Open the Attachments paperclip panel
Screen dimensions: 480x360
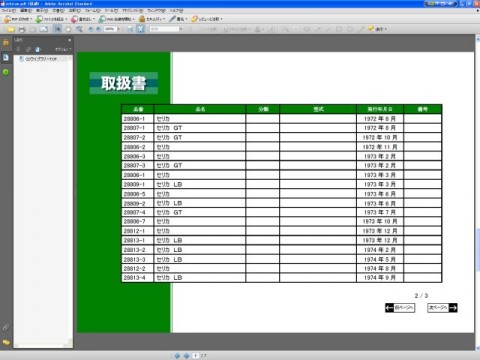tap(6, 327)
